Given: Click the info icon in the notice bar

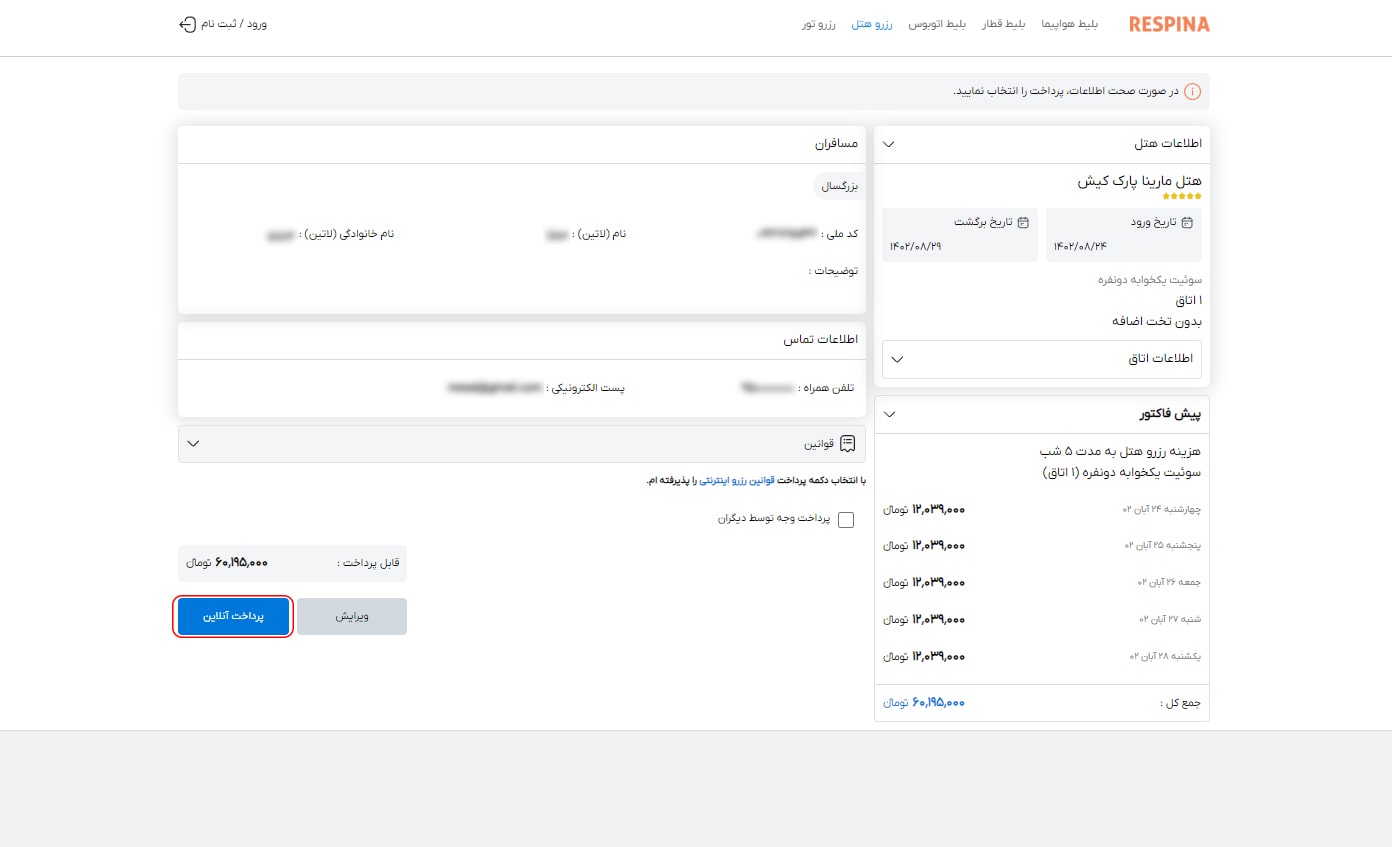Looking at the screenshot, I should tap(1192, 92).
